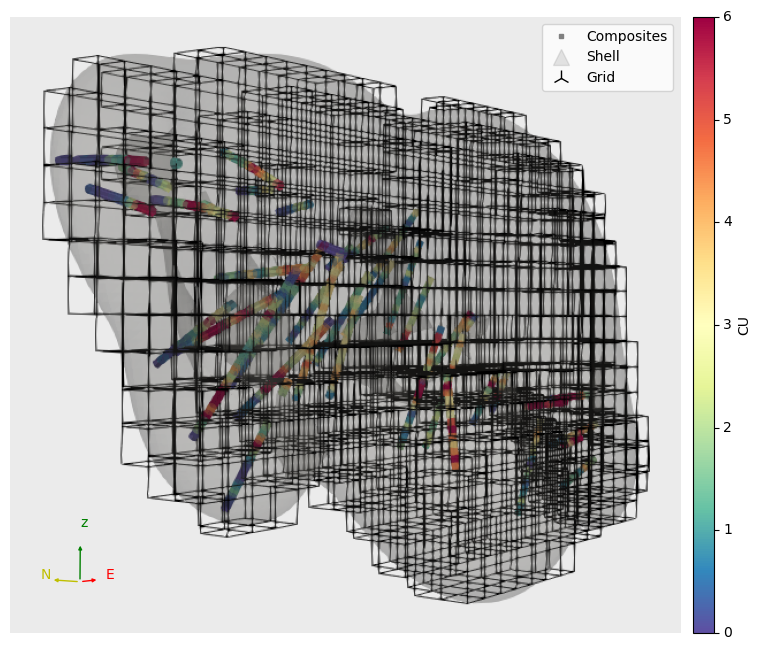Viewport: 761px width, 650px height.
Task: Toggle the Shell legend label
Action: point(603,57)
